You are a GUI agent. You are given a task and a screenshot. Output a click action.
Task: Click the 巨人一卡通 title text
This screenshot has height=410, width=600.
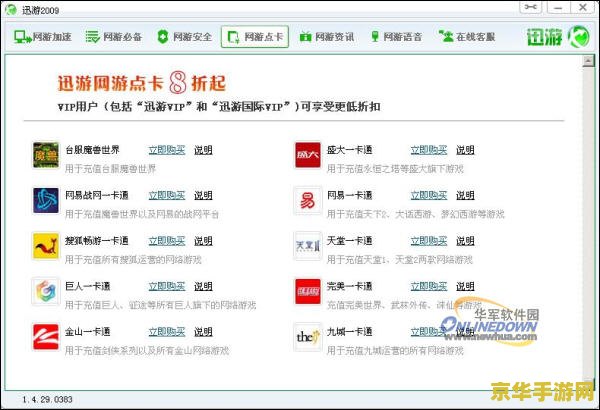click(x=88, y=286)
